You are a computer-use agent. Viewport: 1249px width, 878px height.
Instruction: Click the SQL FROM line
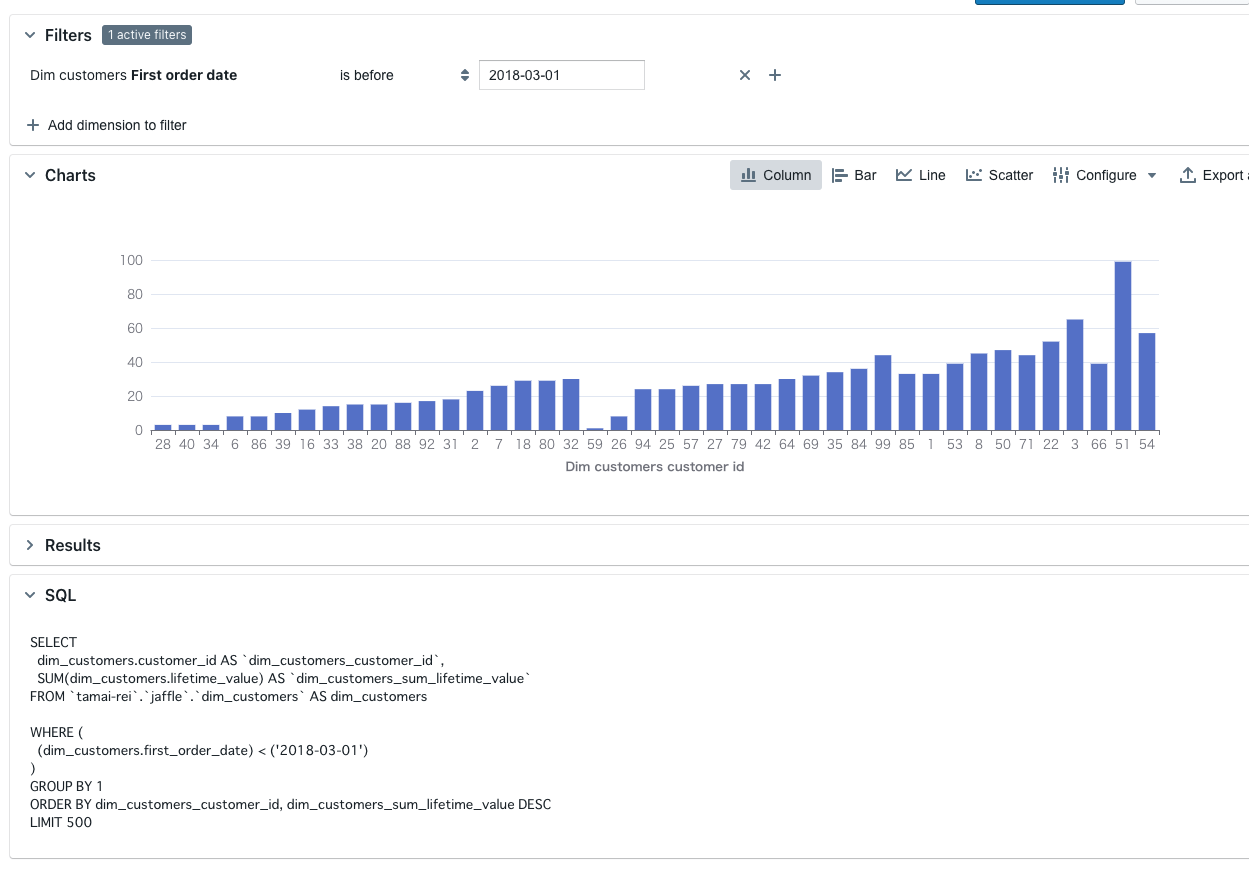click(x=228, y=696)
